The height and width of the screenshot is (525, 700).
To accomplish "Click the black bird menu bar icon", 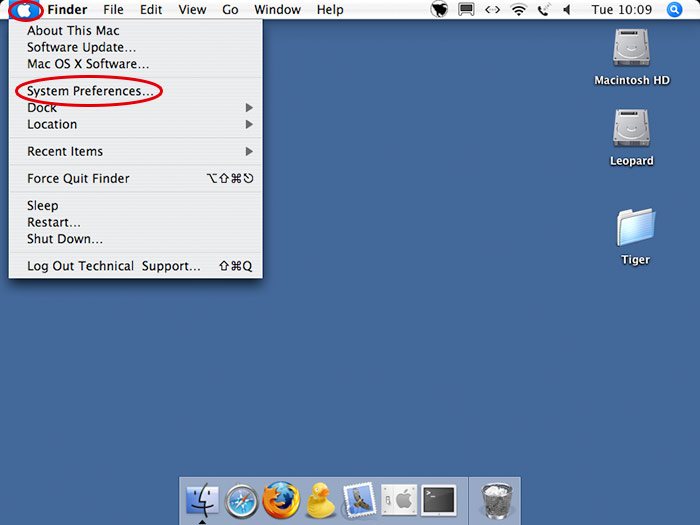I will pos(439,9).
